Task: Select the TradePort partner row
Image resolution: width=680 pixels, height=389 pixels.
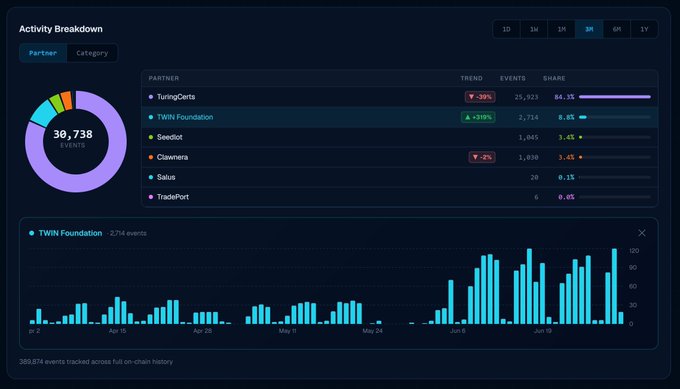Action: 399,197
